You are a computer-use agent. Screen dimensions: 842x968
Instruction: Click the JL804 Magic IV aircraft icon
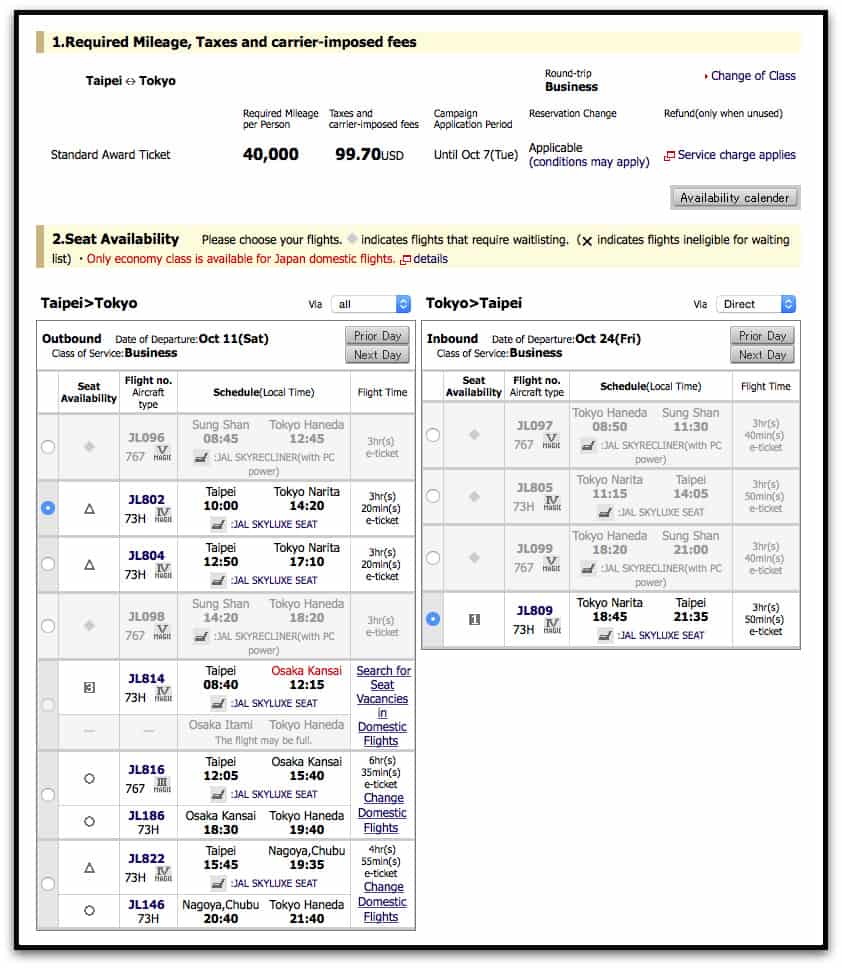point(163,570)
